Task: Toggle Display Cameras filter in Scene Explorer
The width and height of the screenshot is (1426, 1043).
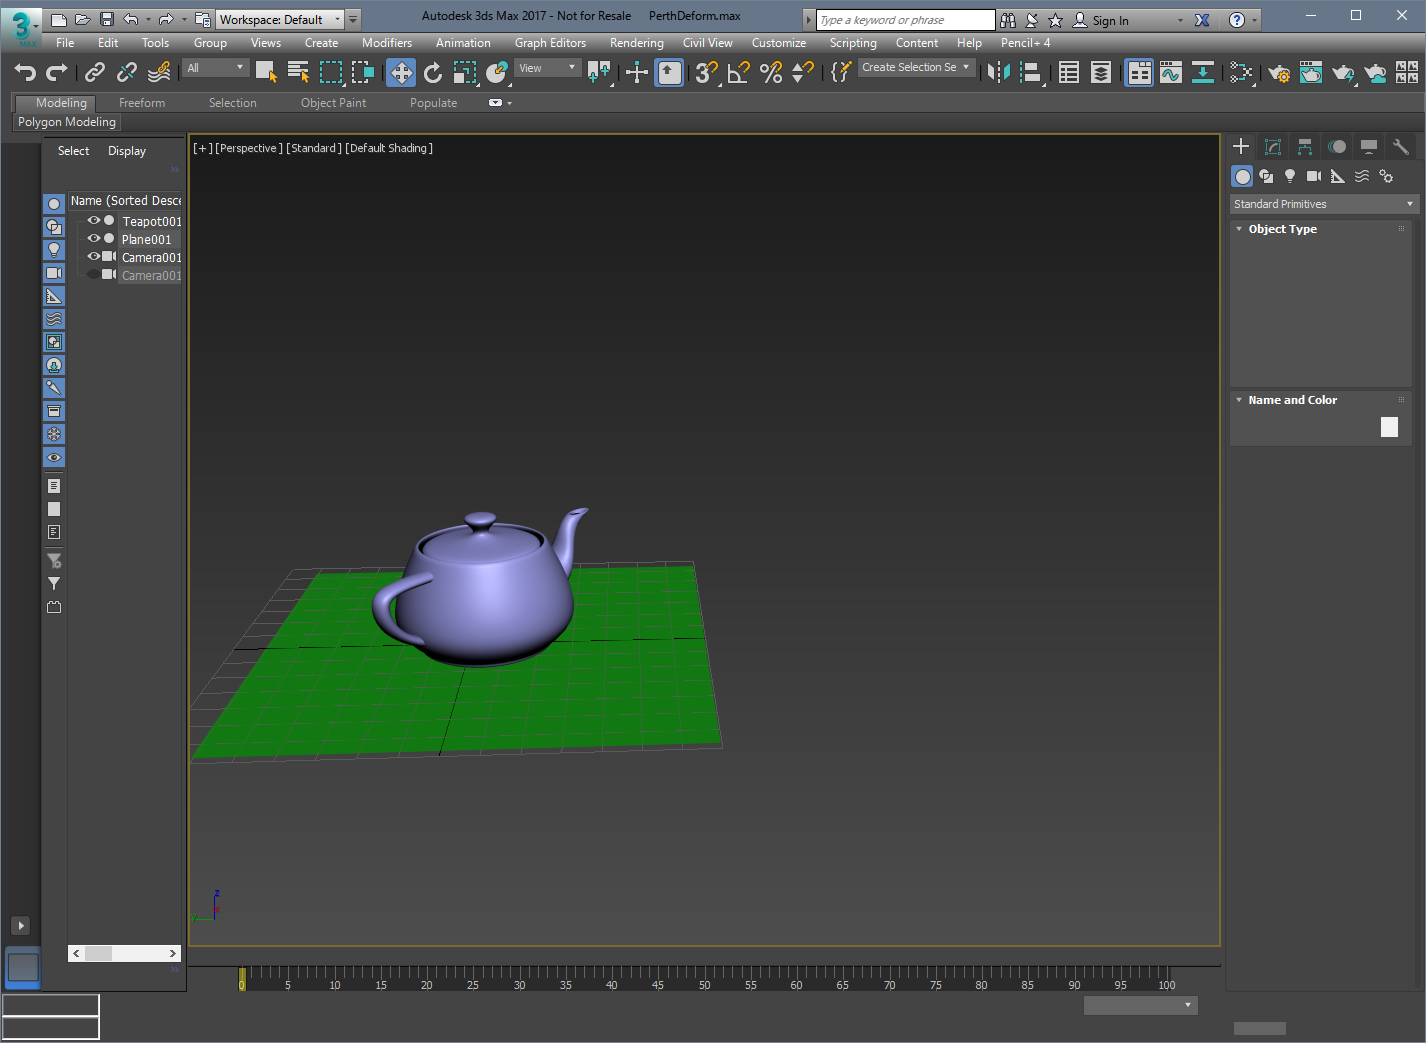Action: (54, 273)
